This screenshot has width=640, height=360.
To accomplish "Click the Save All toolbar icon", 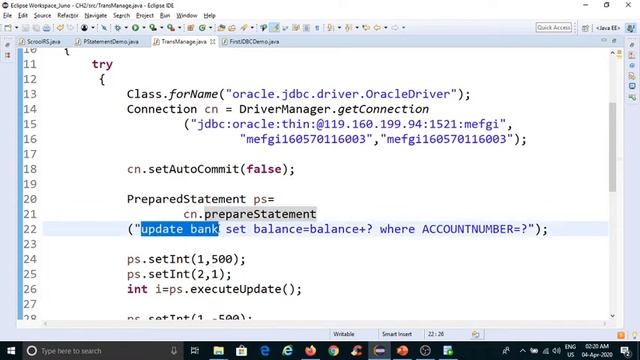I will [x=36, y=28].
